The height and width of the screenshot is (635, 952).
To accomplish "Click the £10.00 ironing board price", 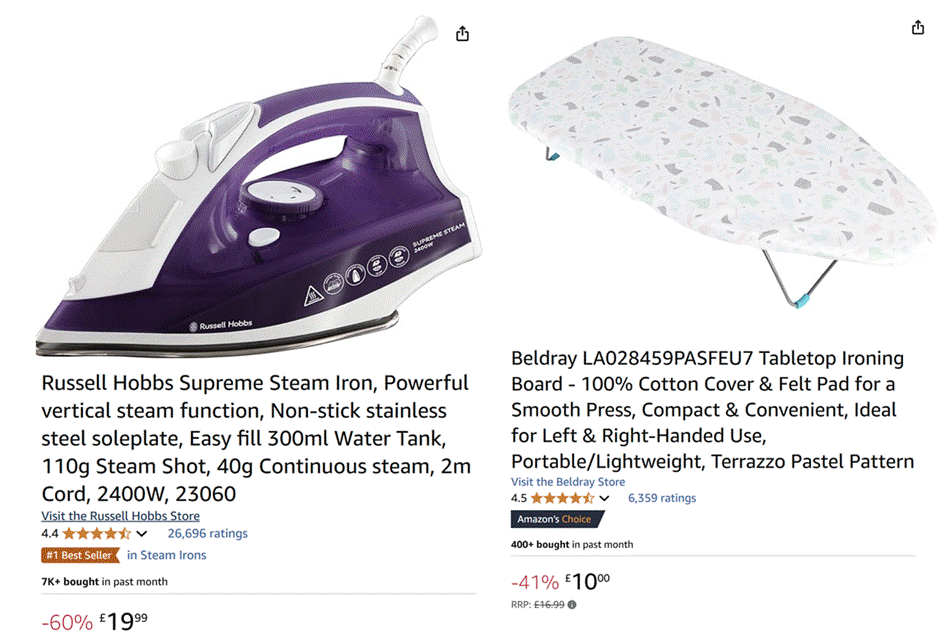I will tap(587, 582).
